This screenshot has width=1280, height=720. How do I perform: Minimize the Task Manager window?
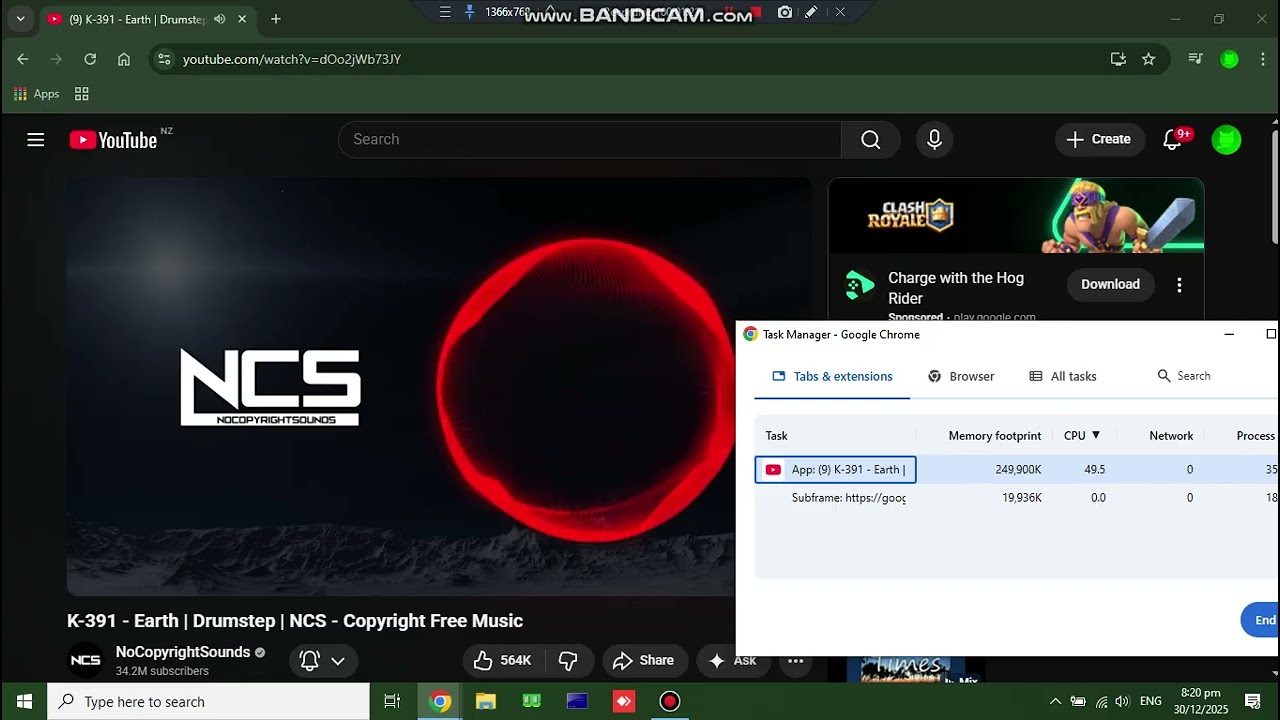pyautogui.click(x=1229, y=334)
